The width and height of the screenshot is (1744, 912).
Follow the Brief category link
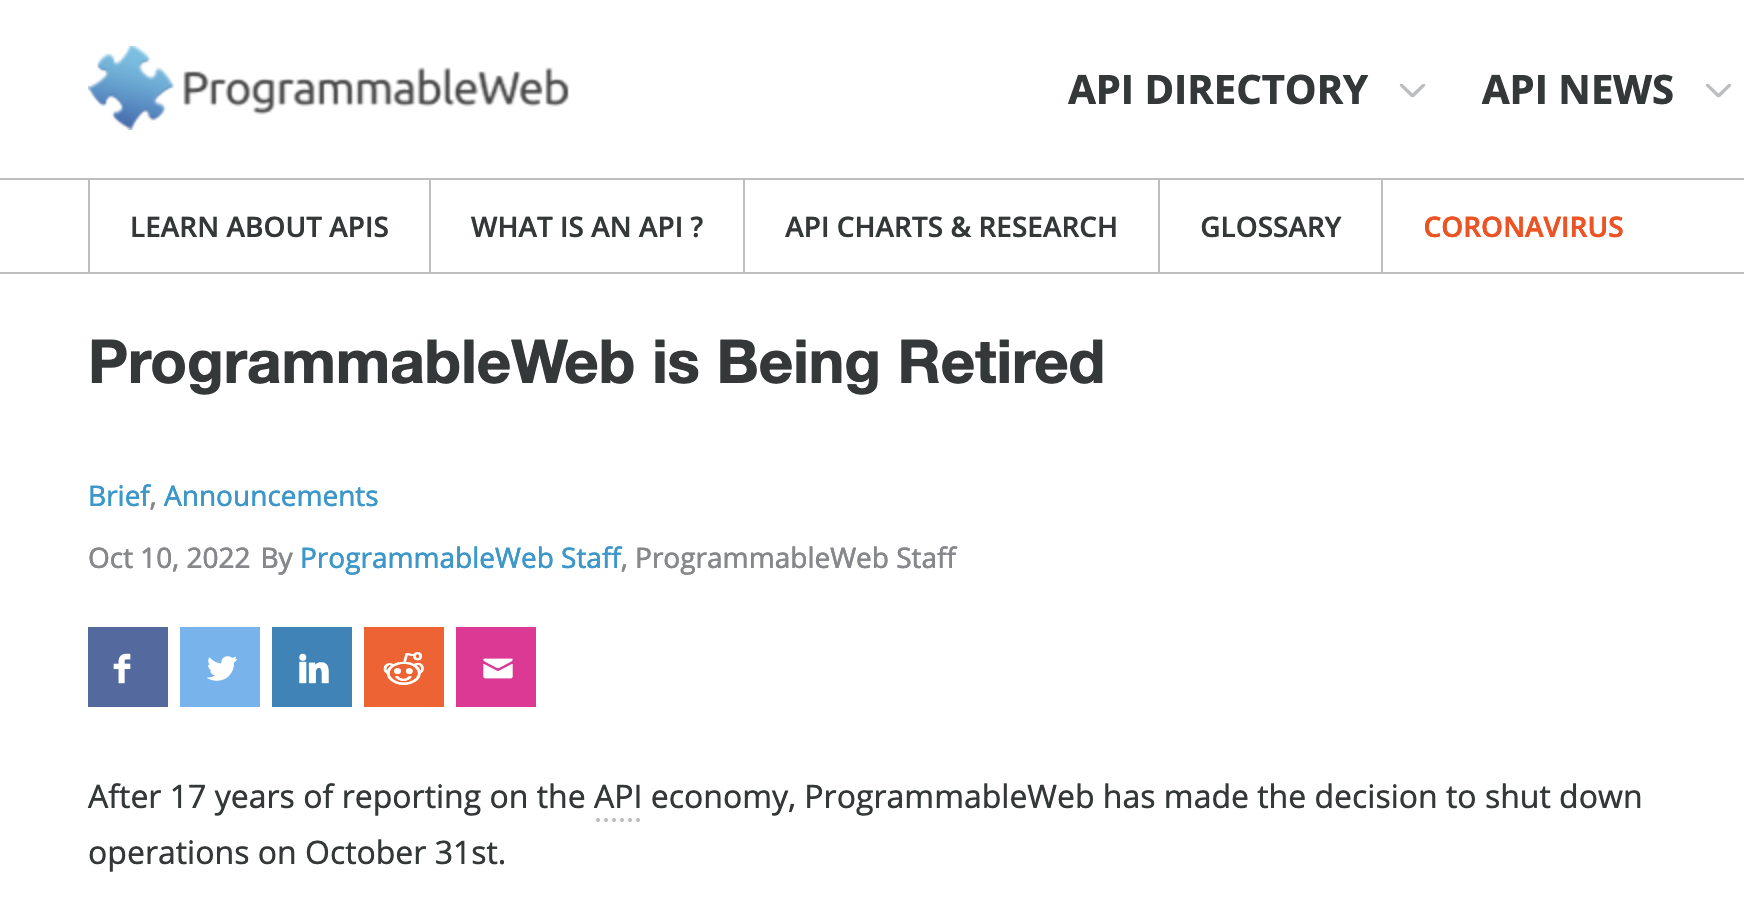point(116,495)
